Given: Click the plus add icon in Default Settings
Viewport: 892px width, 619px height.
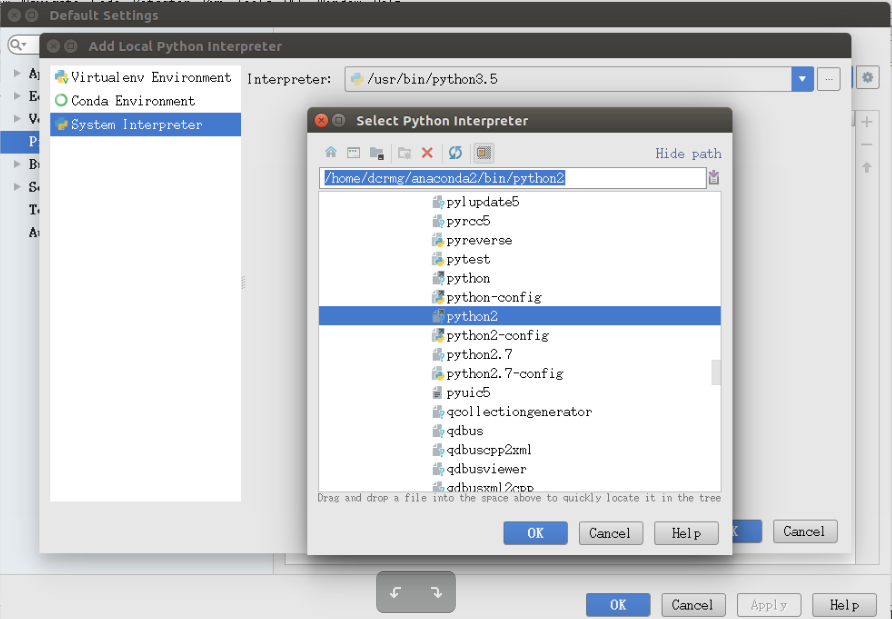Looking at the screenshot, I should pos(867,122).
